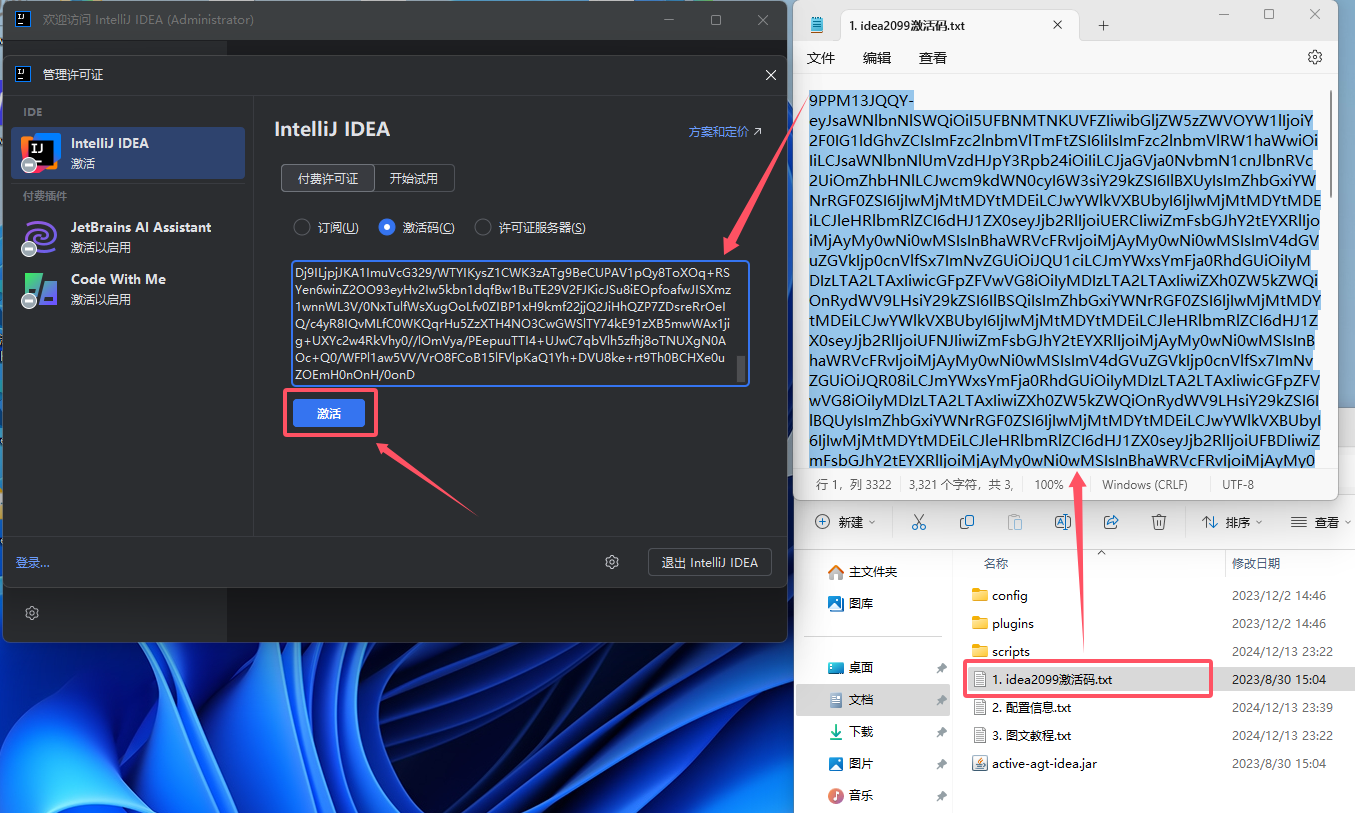The height and width of the screenshot is (813, 1355).
Task: Select Code With Me plugin entry
Action: point(128,289)
